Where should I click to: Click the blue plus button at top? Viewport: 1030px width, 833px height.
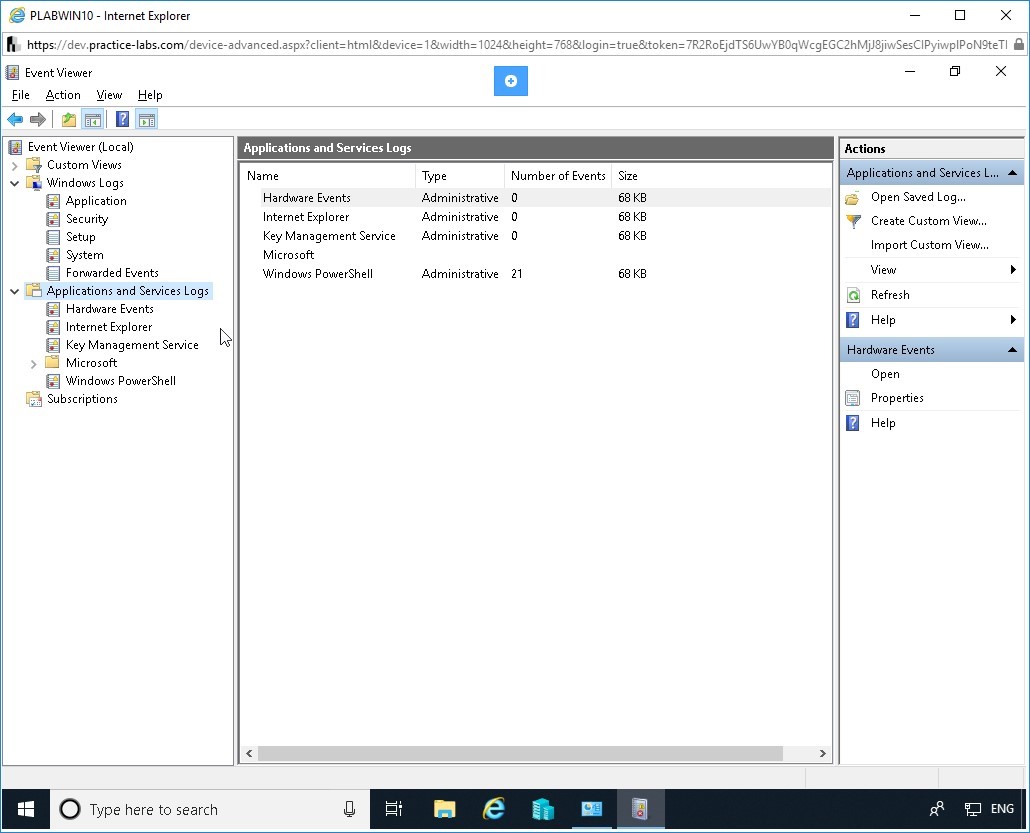510,81
